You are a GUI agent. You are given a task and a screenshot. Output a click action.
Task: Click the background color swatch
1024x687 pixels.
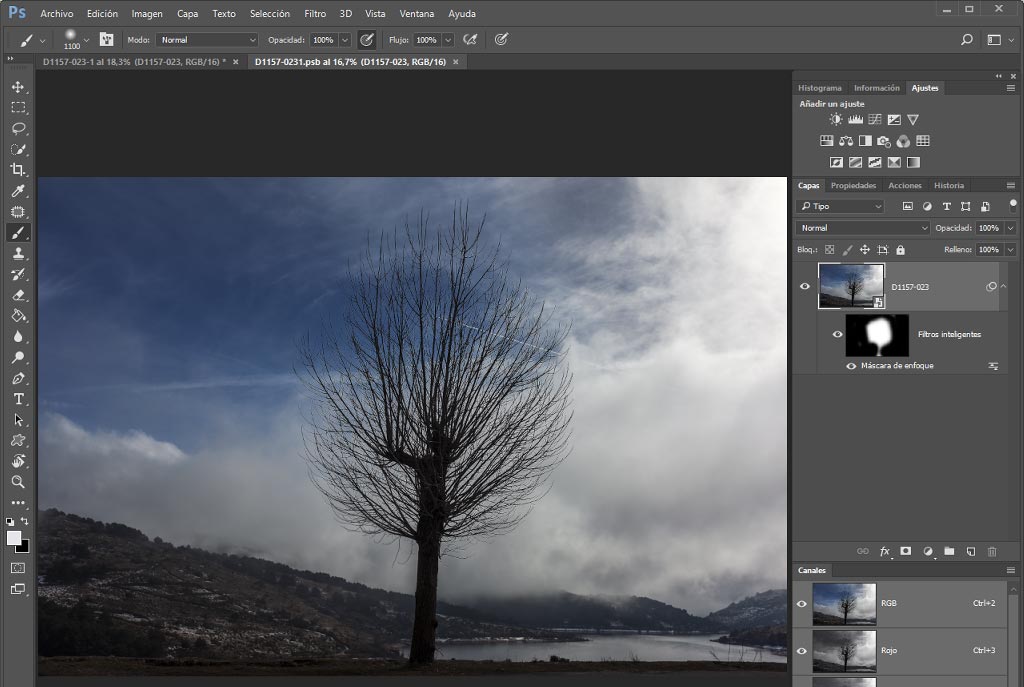(24, 548)
